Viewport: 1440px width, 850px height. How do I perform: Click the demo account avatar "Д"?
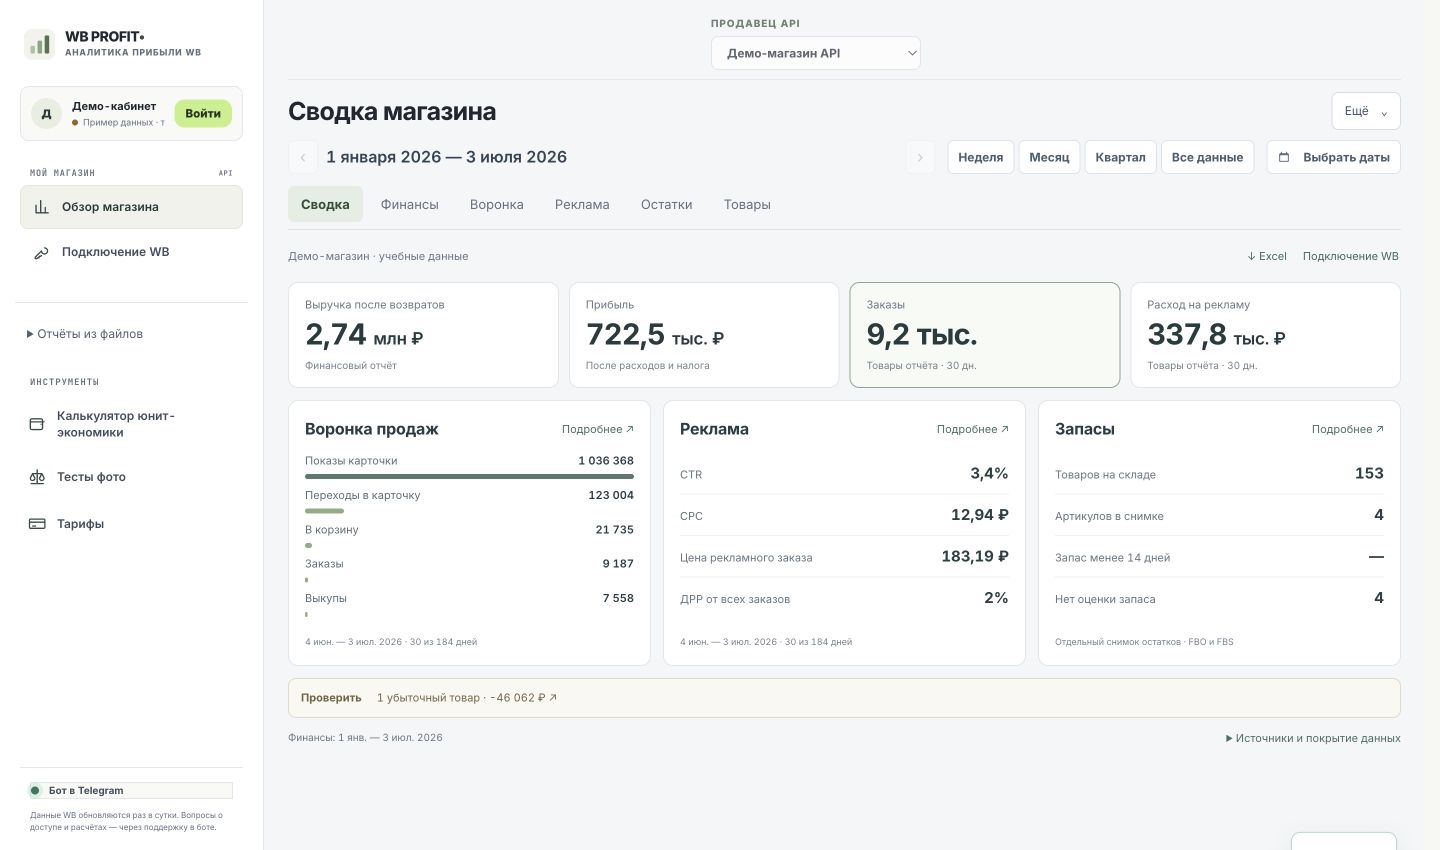click(x=46, y=114)
